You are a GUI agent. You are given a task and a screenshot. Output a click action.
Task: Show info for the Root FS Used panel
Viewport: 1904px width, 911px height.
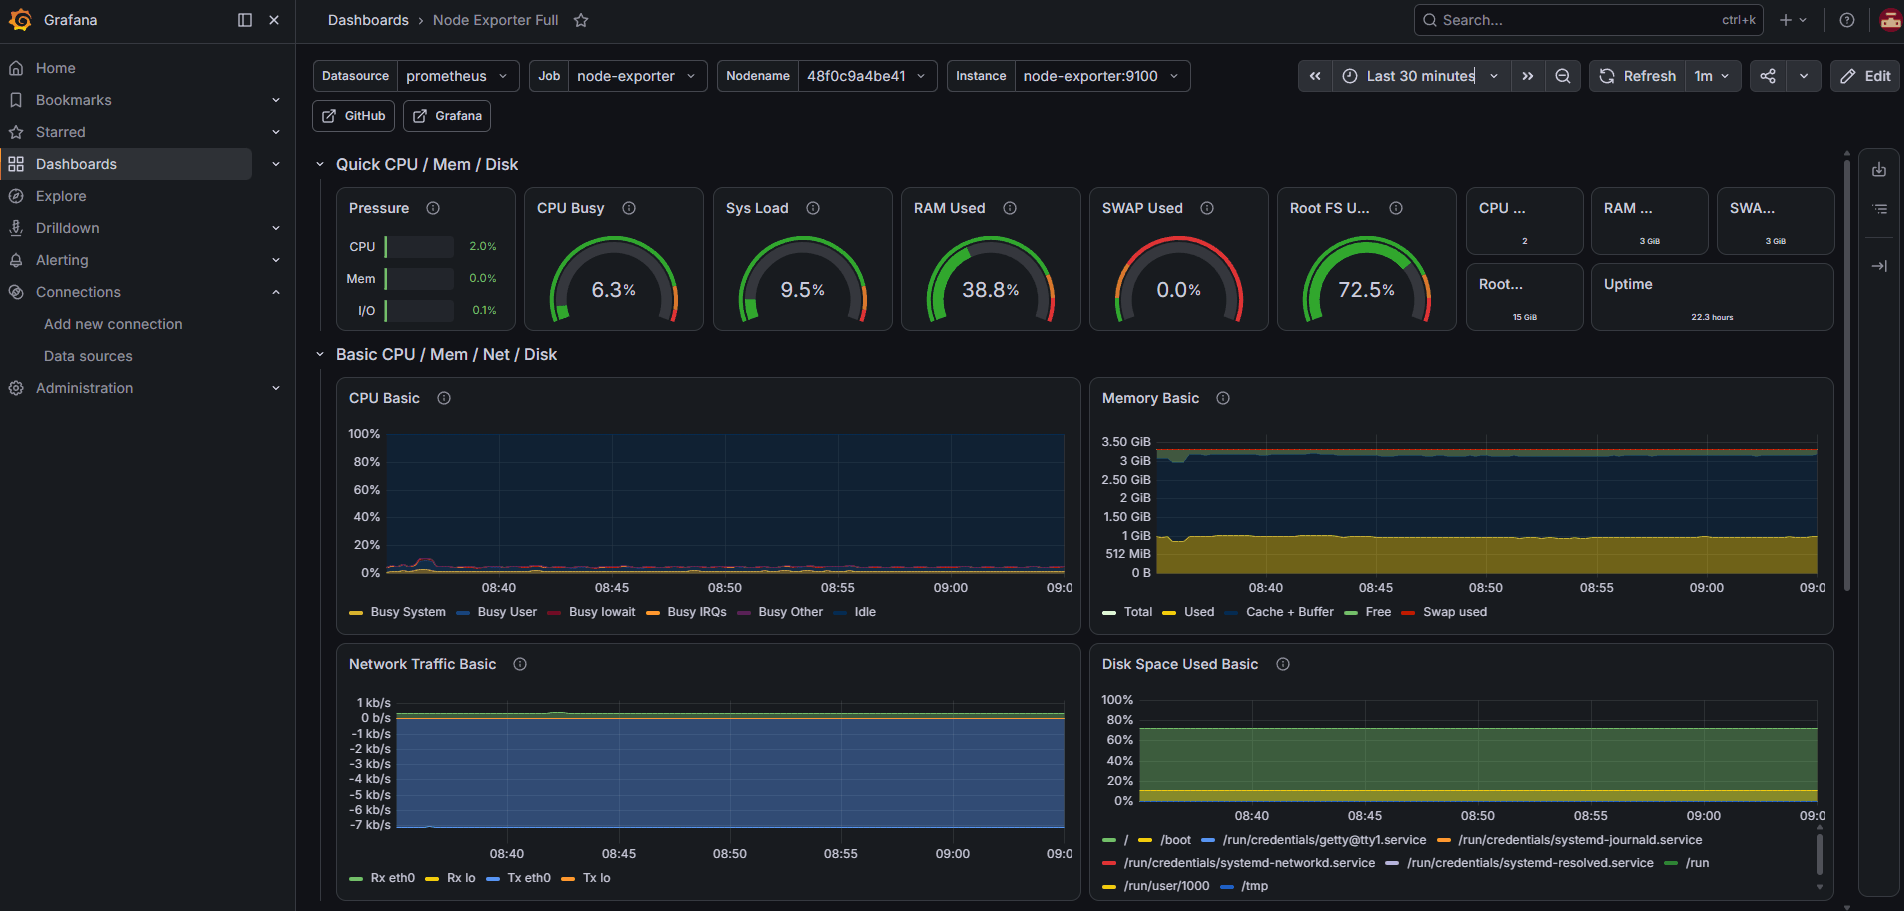point(1396,208)
